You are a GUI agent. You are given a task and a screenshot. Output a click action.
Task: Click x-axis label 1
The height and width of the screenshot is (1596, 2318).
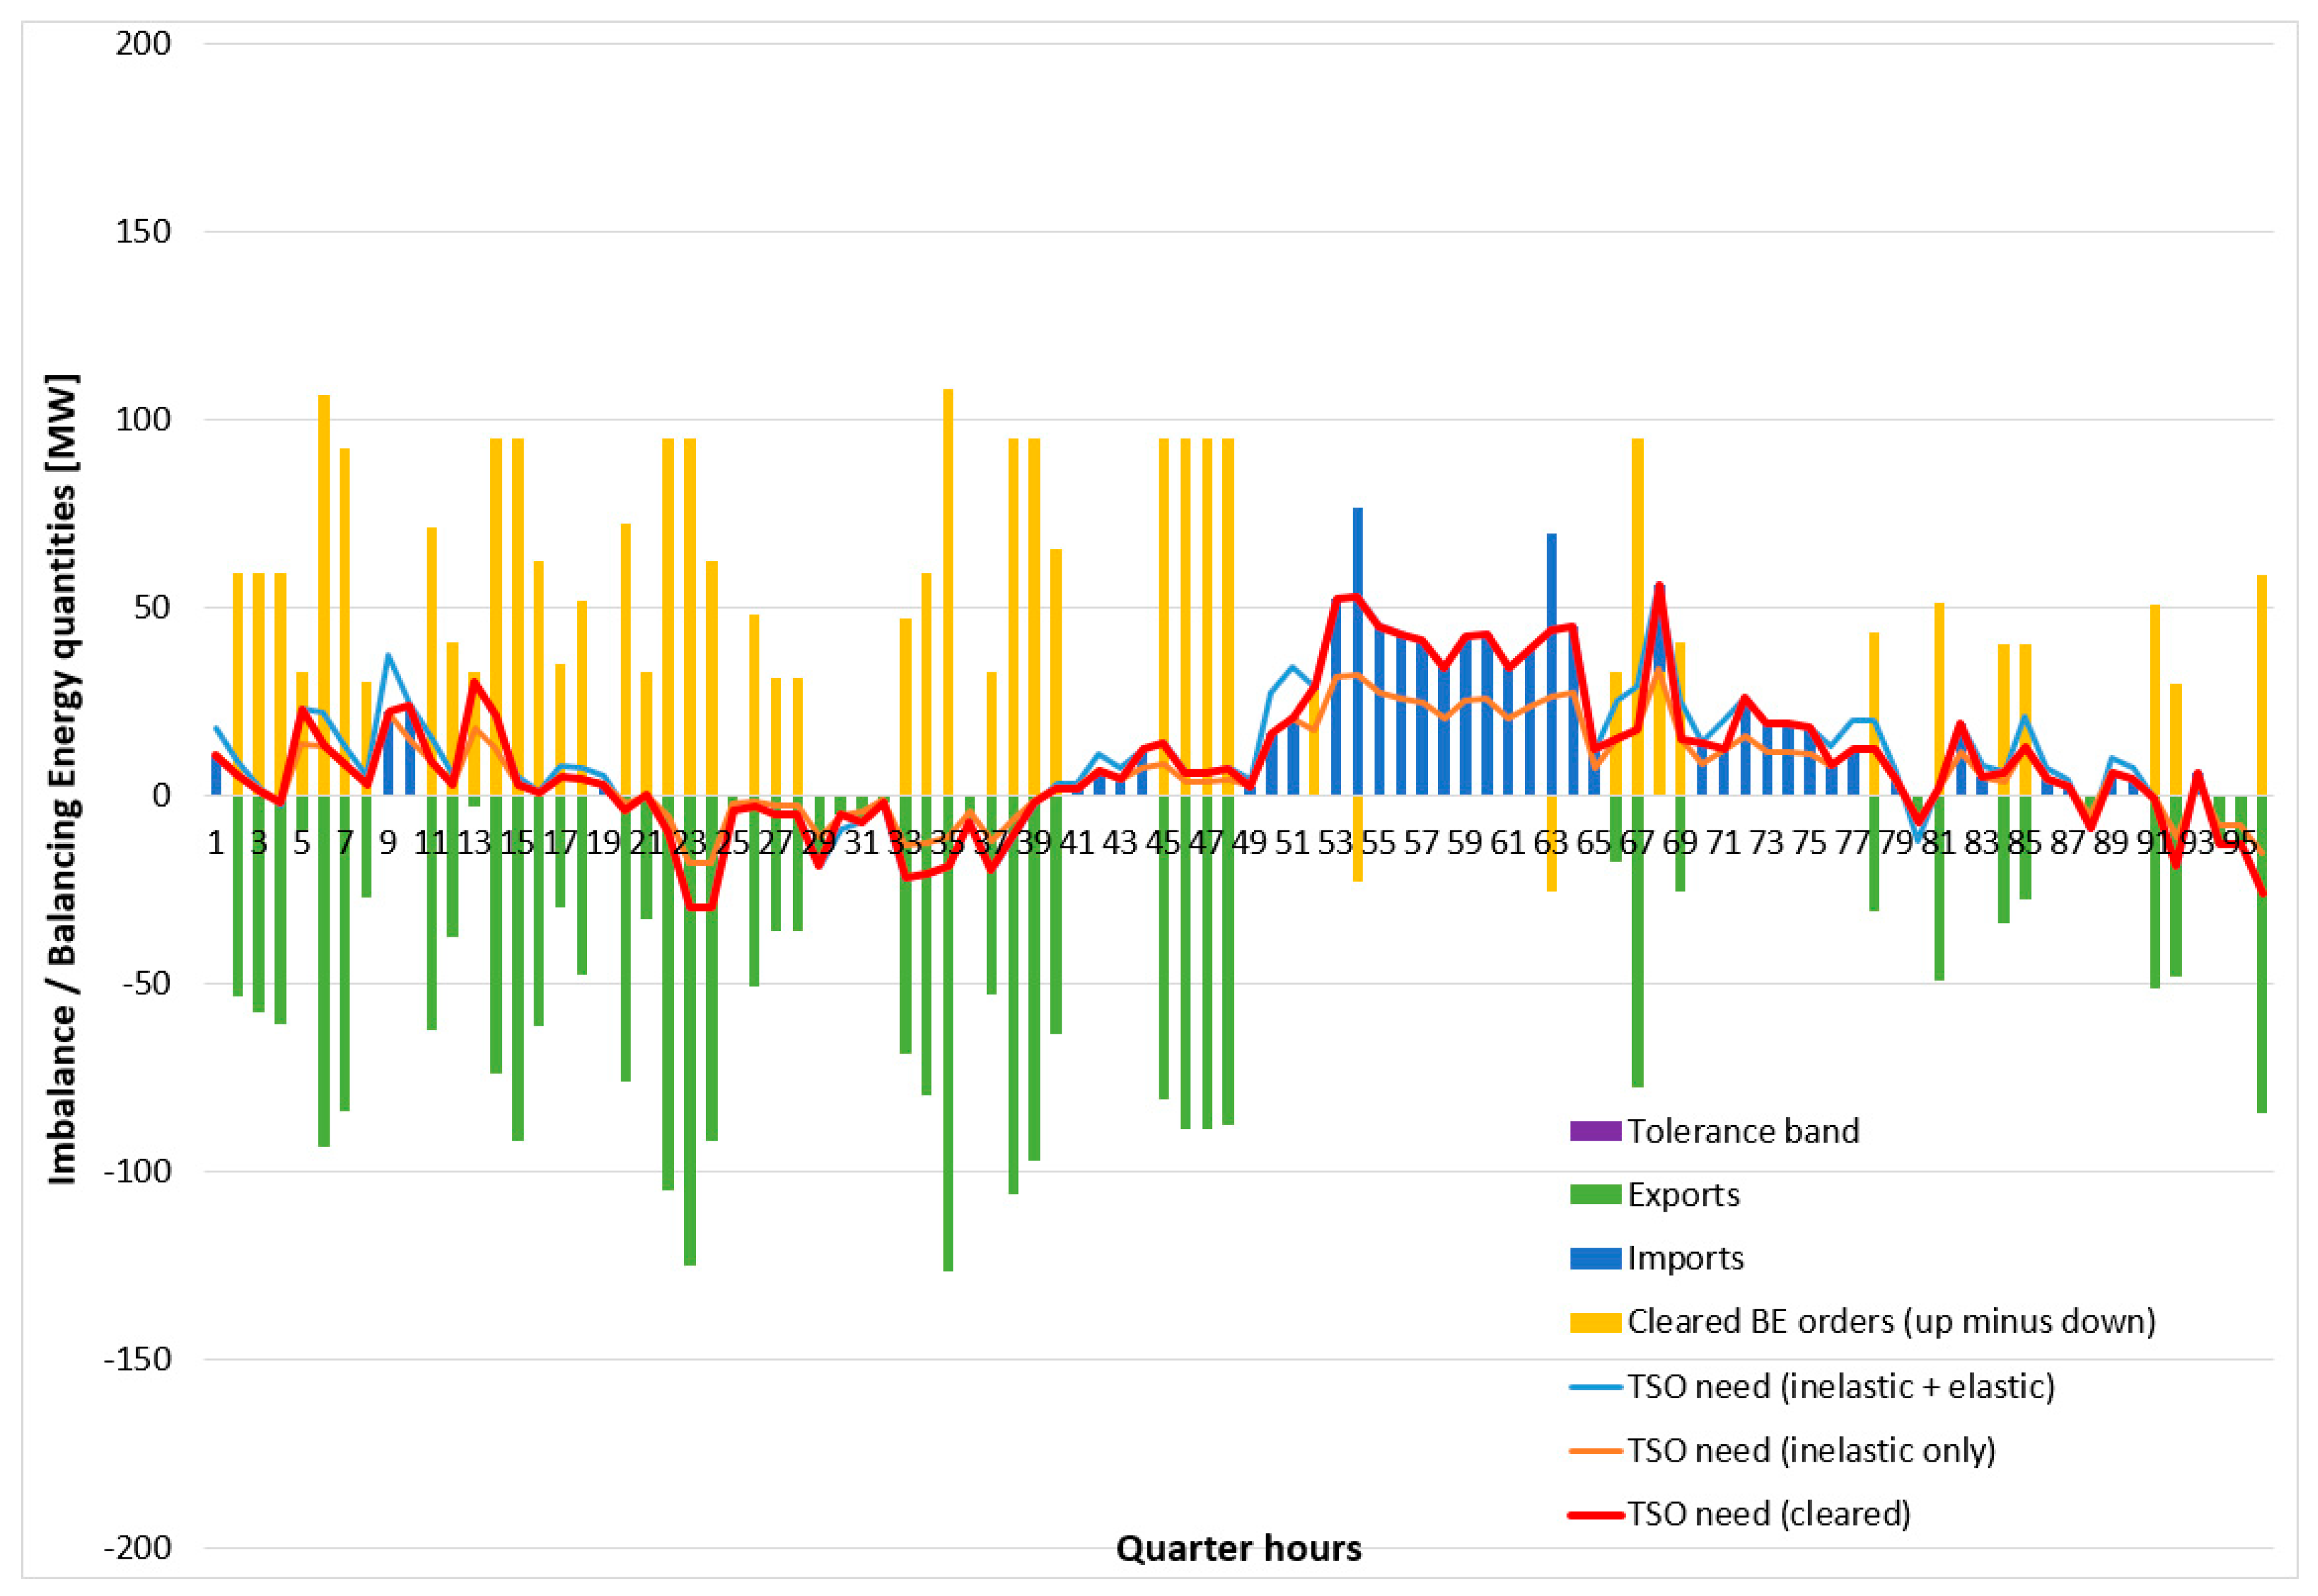(x=215, y=843)
